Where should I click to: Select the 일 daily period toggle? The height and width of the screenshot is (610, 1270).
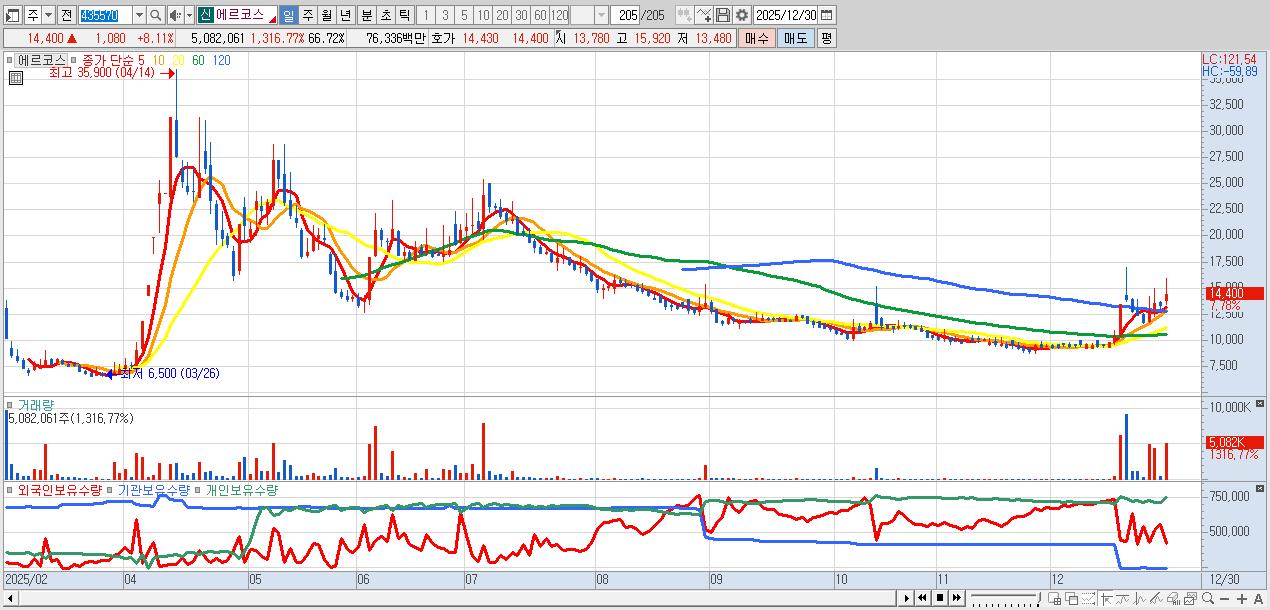287,15
